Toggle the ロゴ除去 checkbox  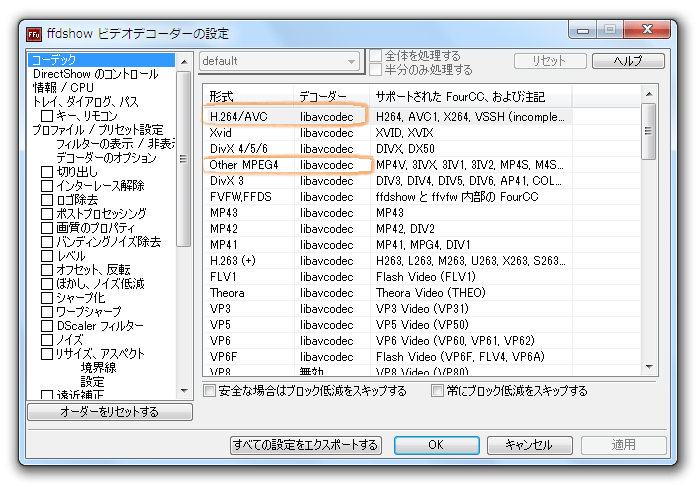click(47, 200)
